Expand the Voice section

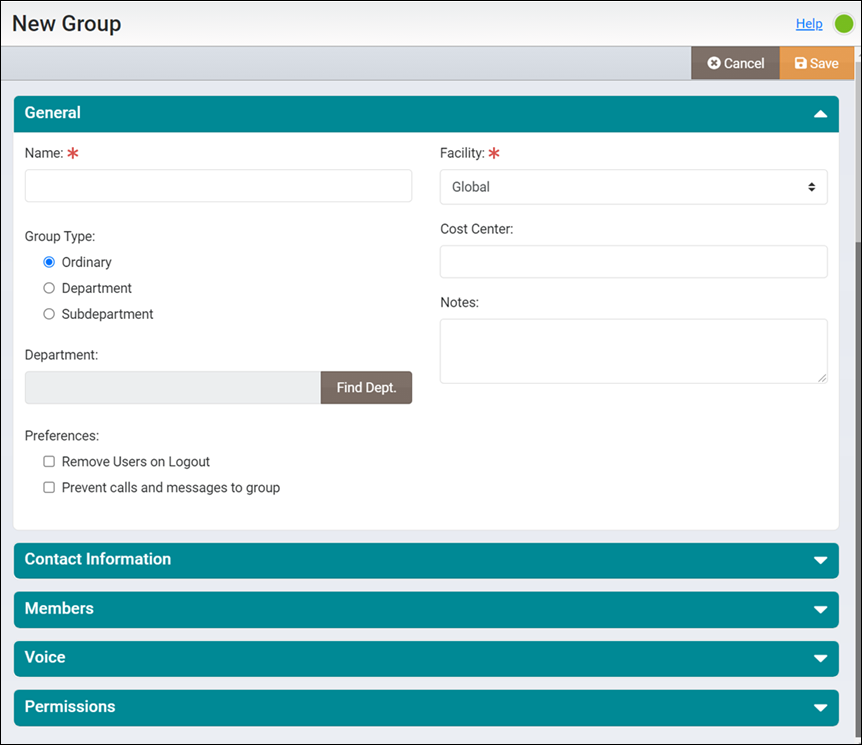coord(820,658)
